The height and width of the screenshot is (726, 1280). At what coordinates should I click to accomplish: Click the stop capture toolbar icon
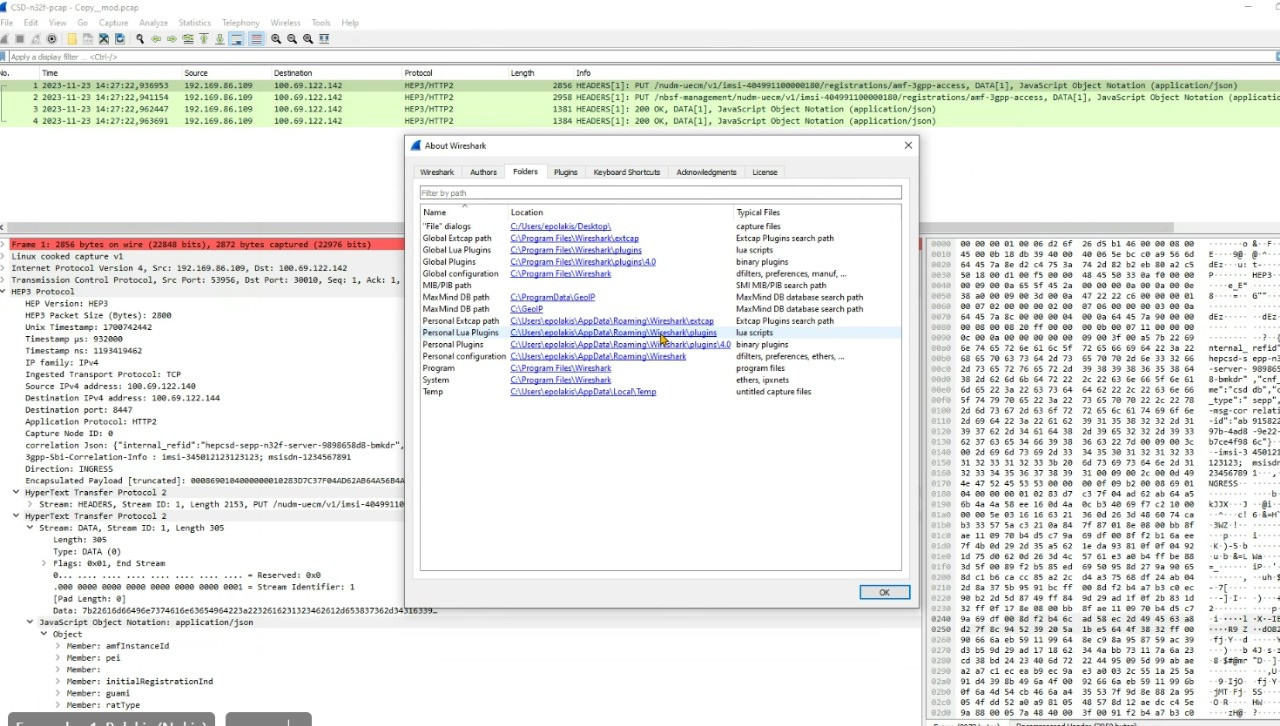[20, 39]
